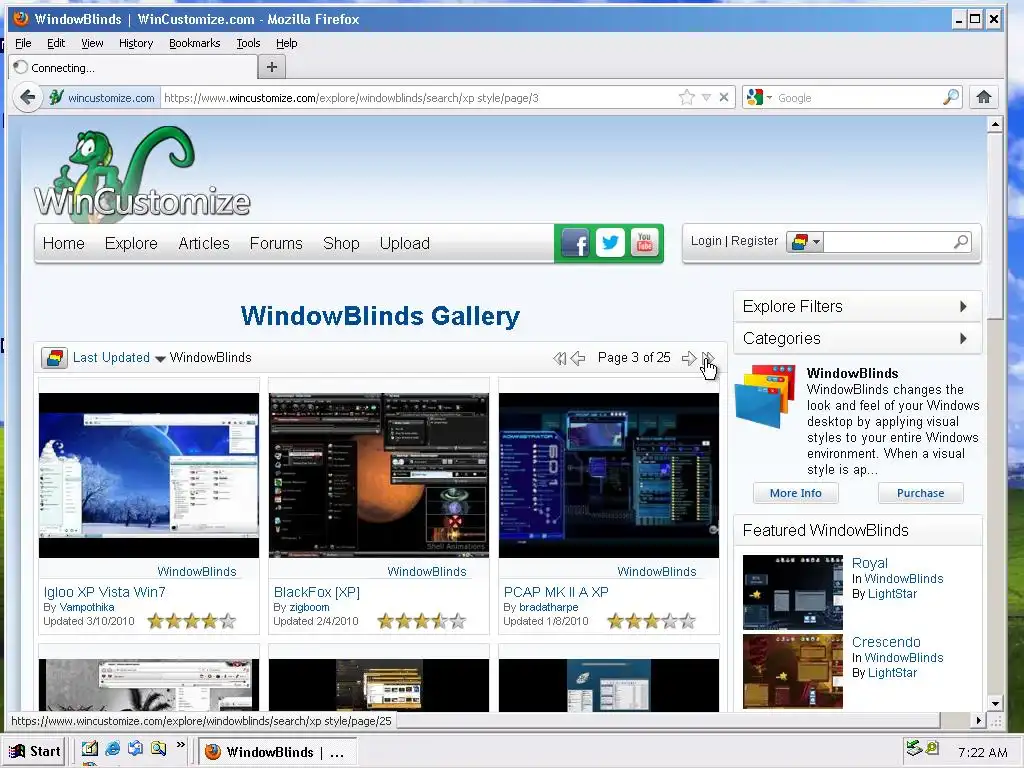
Task: Open the Help menu
Action: [x=286, y=43]
